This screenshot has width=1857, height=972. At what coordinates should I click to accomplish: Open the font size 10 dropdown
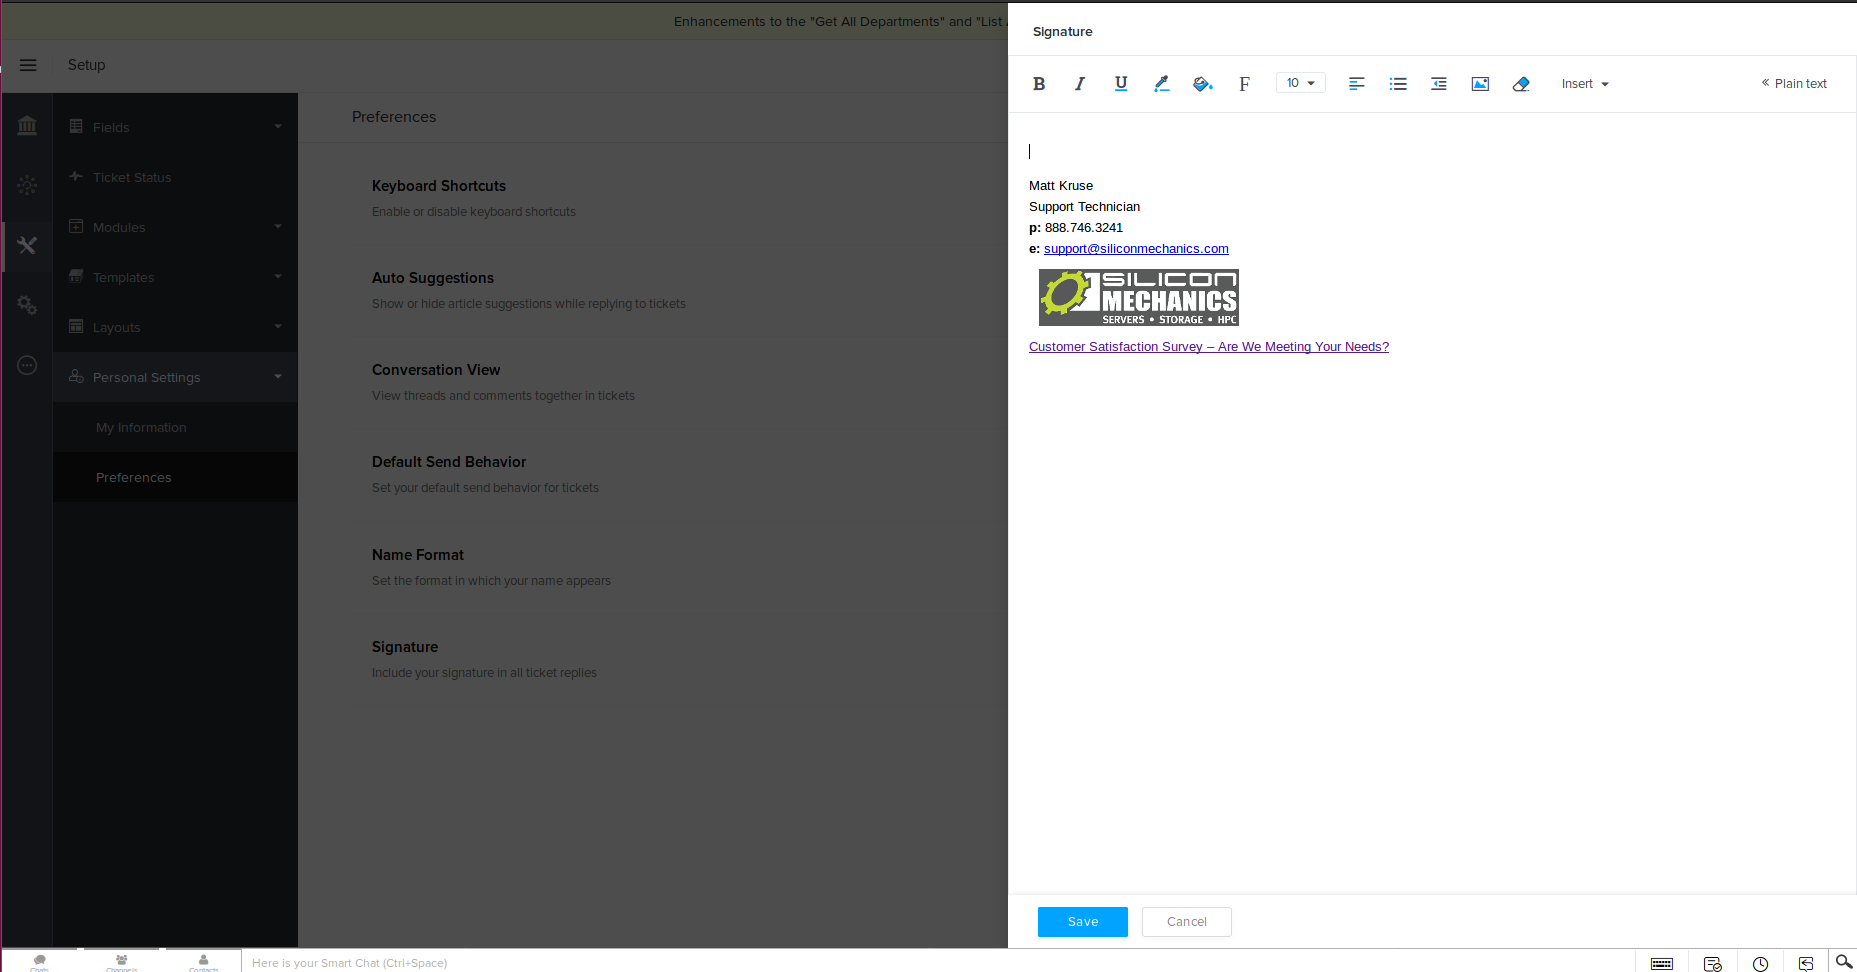[1301, 83]
